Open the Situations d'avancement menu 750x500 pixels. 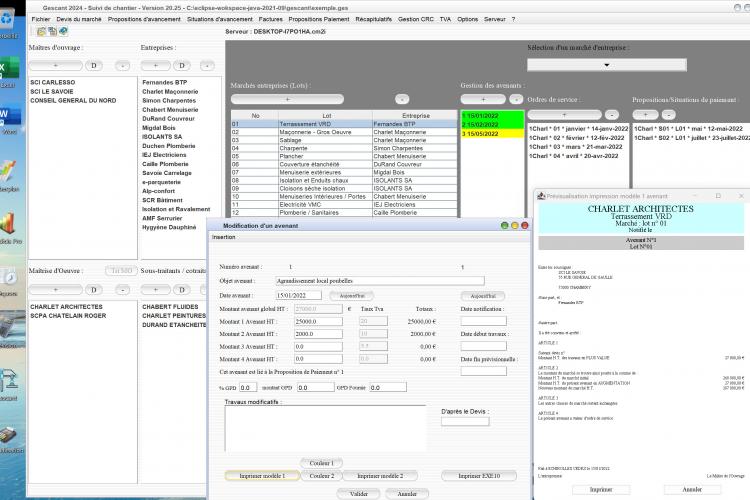click(x=220, y=19)
